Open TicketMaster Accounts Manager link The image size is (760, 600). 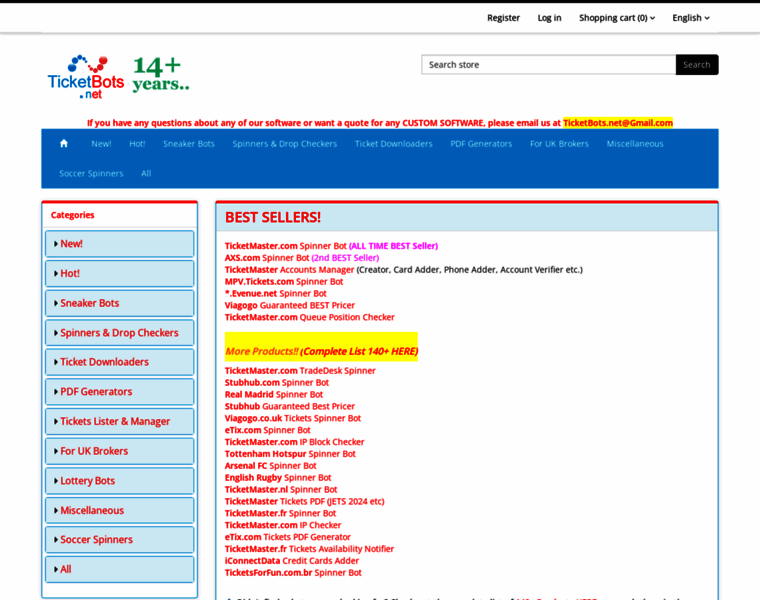(289, 269)
